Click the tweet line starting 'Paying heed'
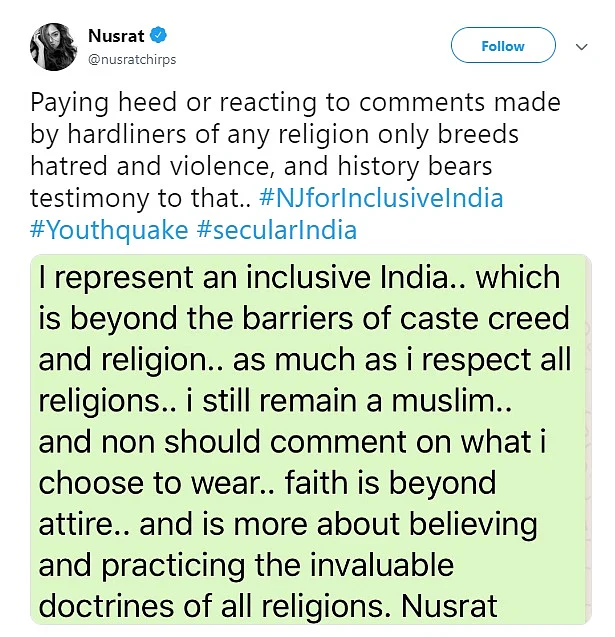 pyautogui.click(x=295, y=102)
